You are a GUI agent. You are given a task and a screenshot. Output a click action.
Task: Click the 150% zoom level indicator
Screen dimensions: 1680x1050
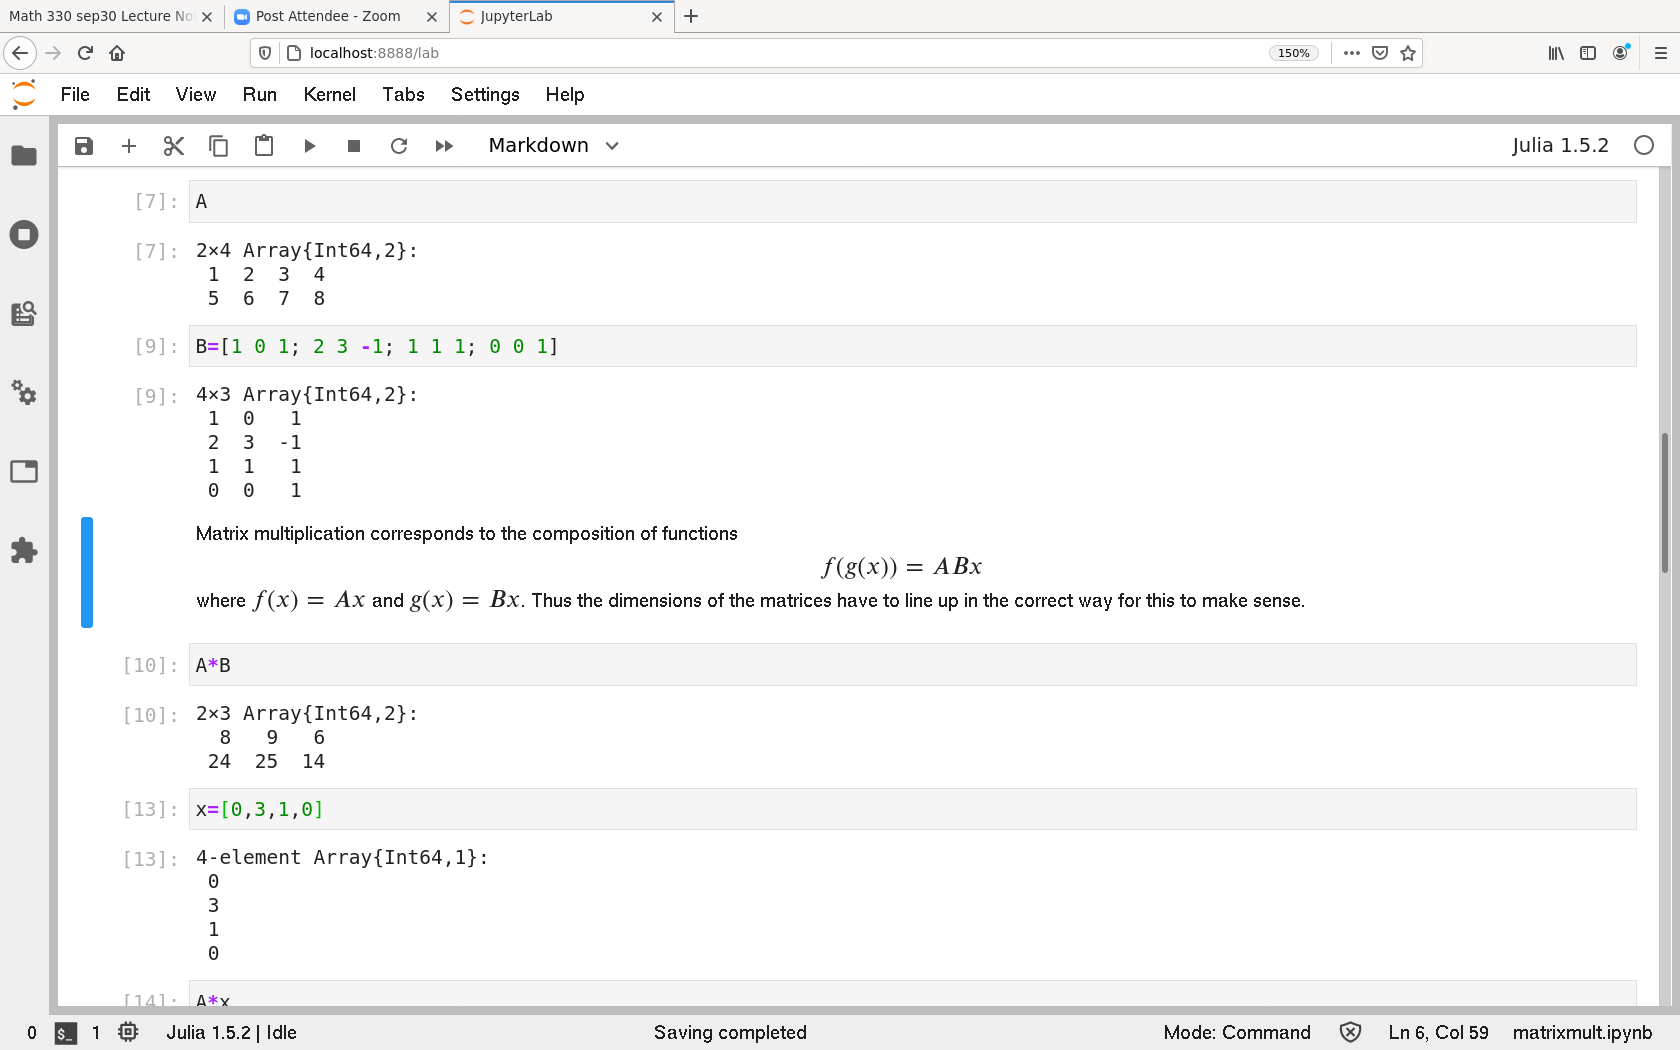coord(1293,53)
